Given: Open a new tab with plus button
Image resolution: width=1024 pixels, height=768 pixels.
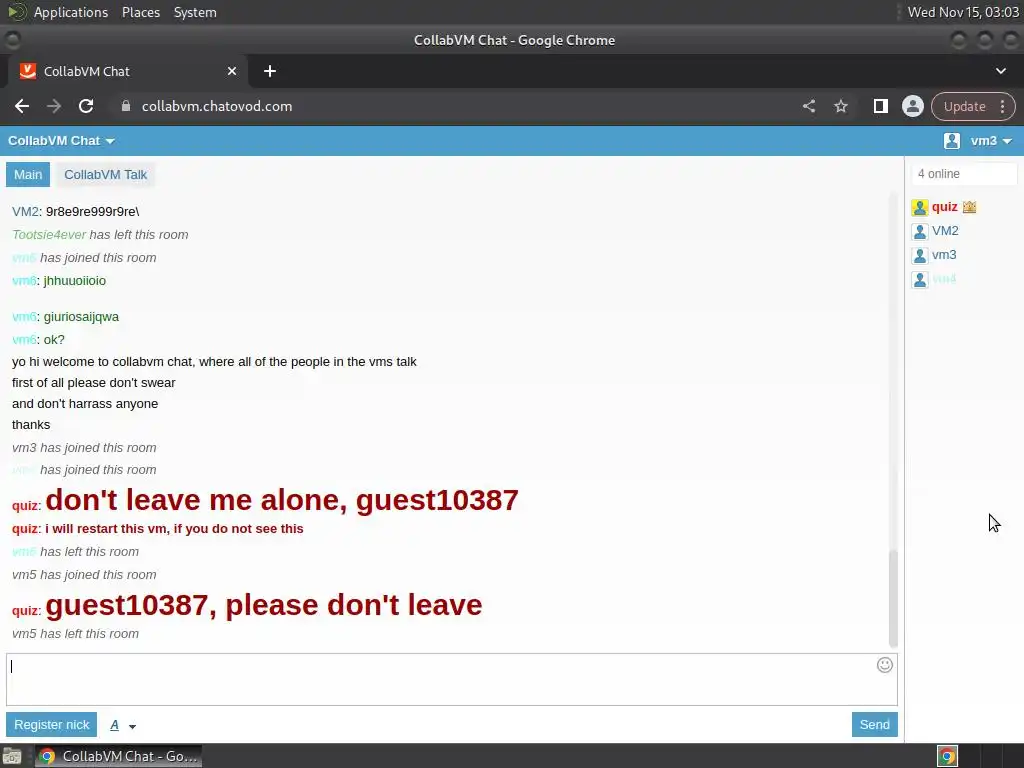Looking at the screenshot, I should point(270,71).
